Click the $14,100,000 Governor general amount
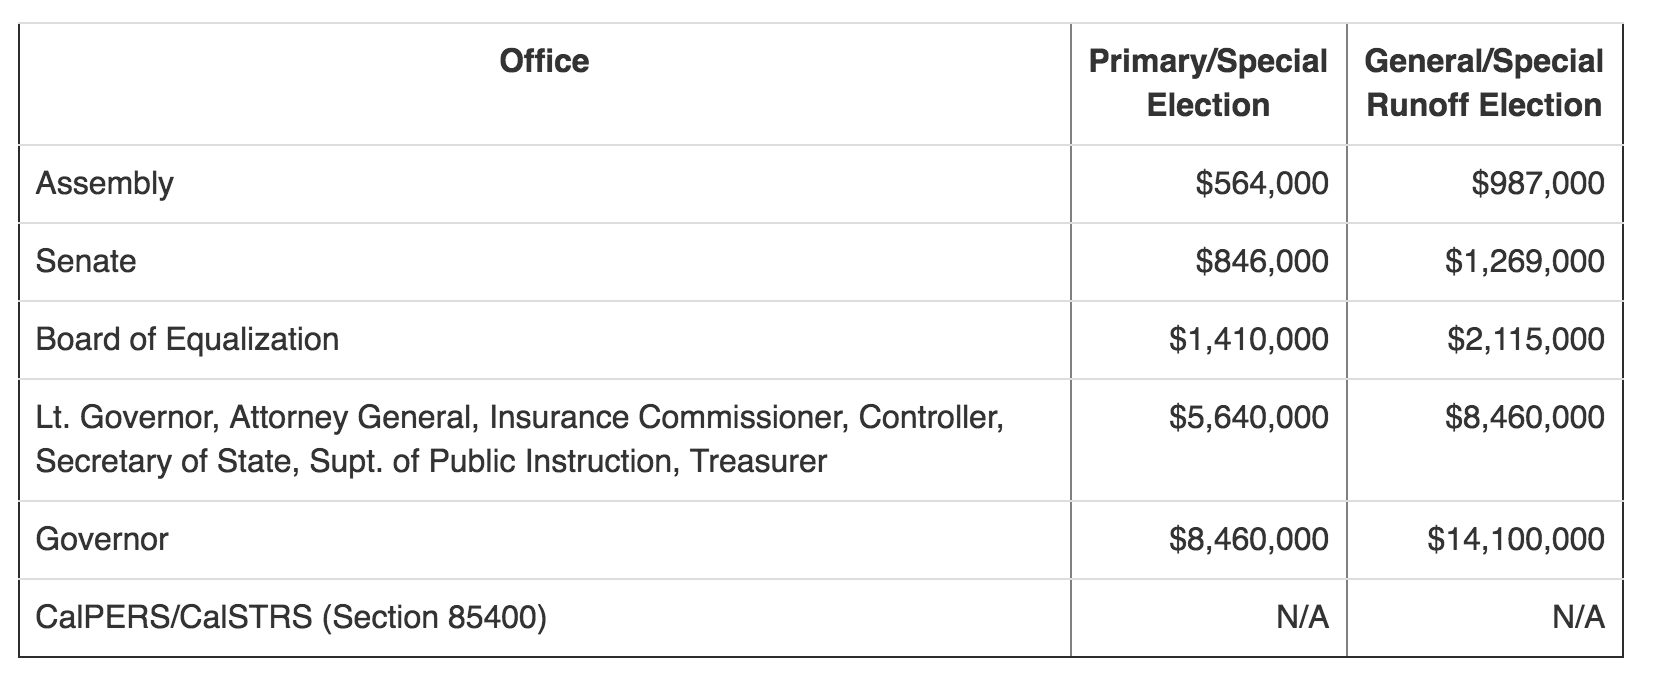 [1516, 539]
